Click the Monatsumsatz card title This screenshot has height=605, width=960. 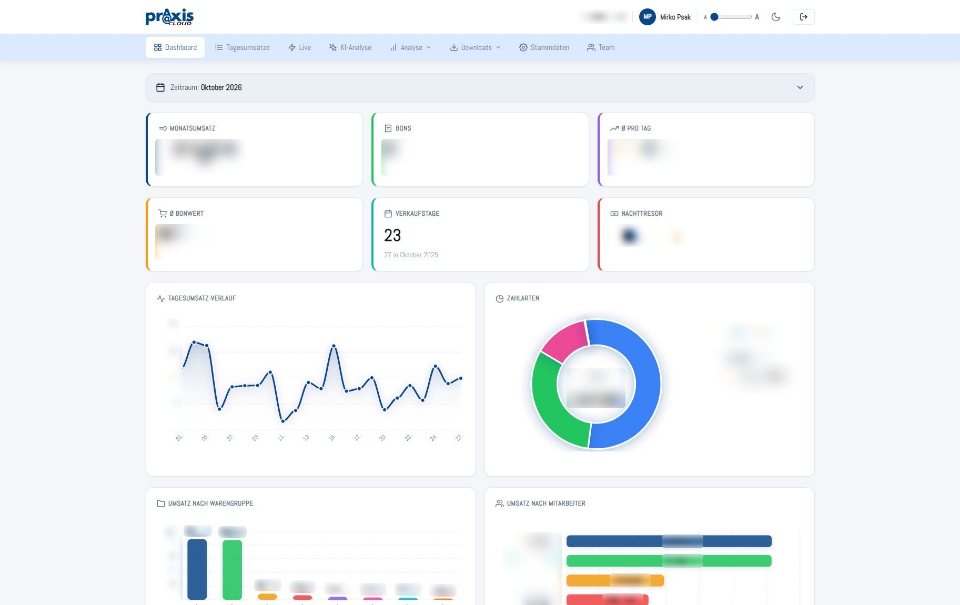[x=192, y=128]
